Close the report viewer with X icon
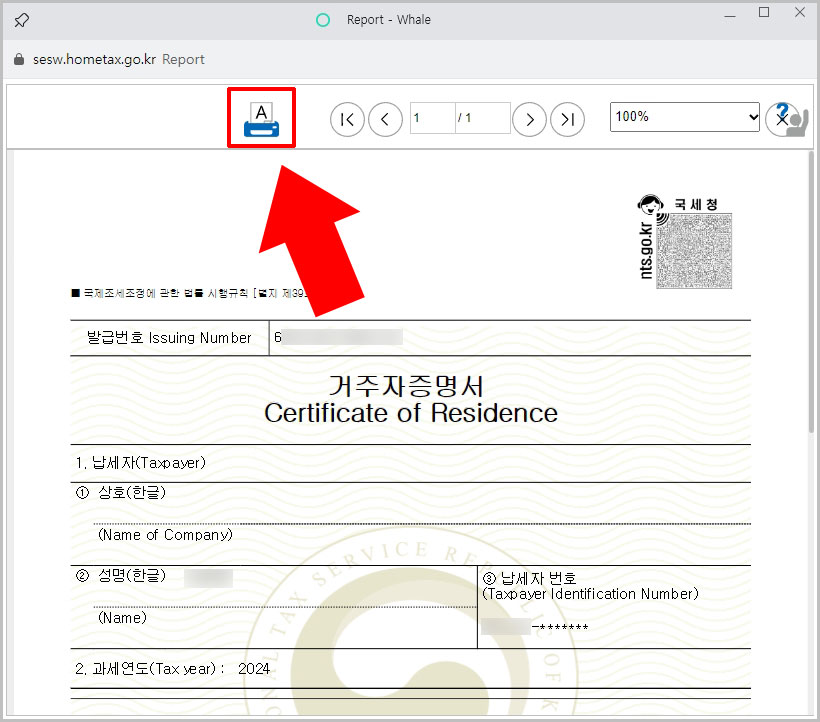Screen dimensions: 820x722 click(782, 120)
